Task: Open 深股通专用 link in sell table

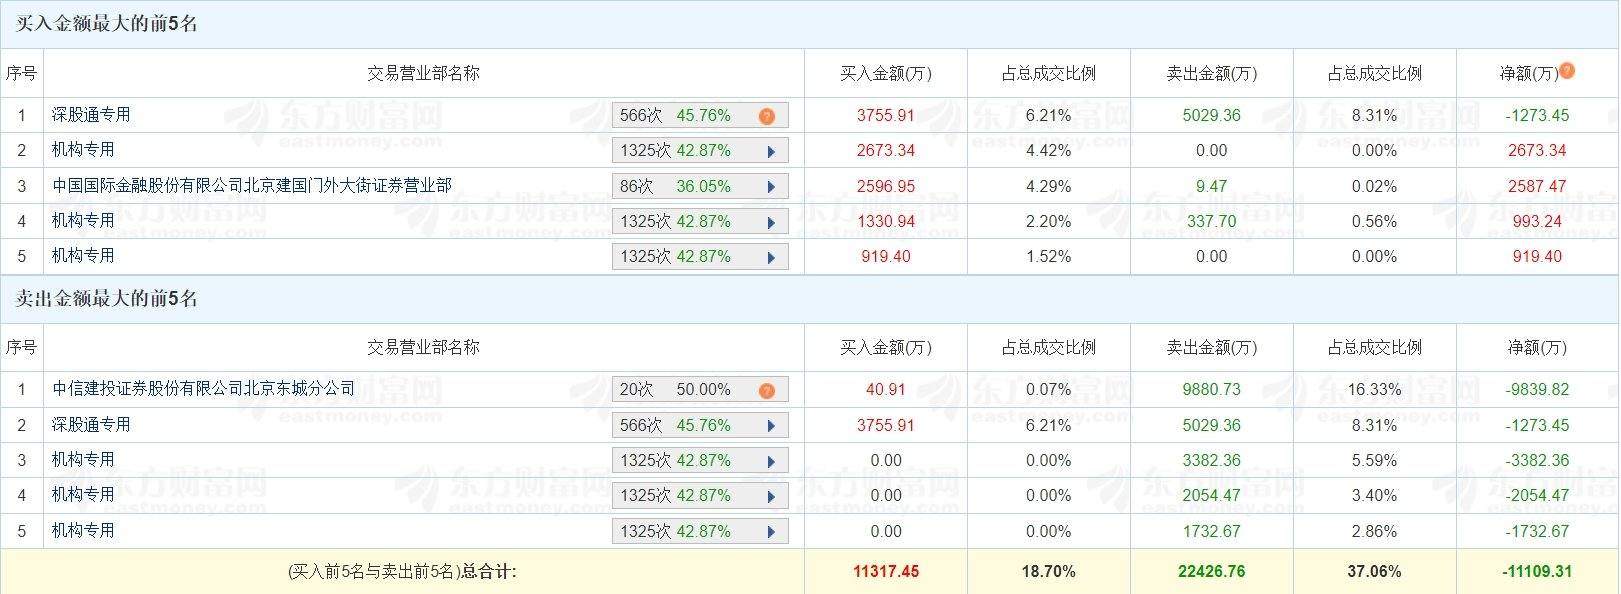Action: click(x=91, y=425)
